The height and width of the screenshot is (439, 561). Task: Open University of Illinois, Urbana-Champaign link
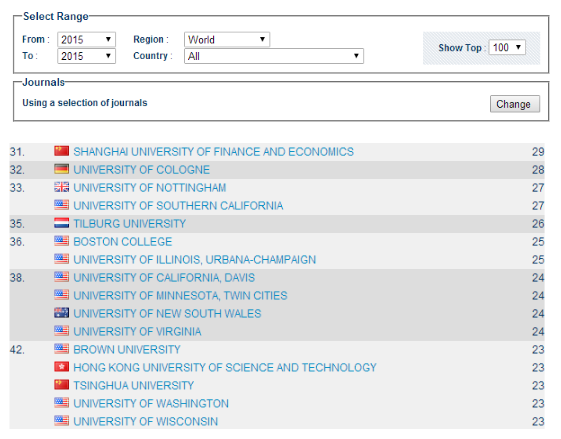(x=195, y=259)
